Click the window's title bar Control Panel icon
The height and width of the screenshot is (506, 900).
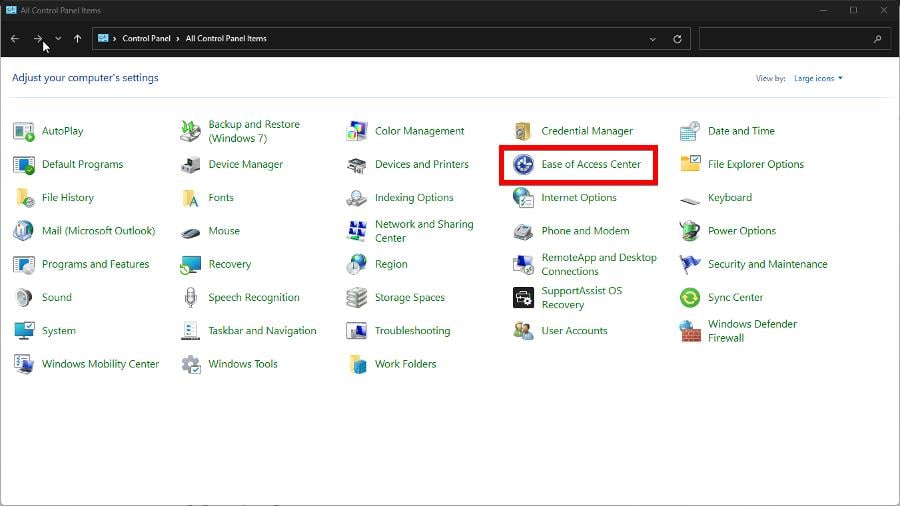tap(11, 10)
